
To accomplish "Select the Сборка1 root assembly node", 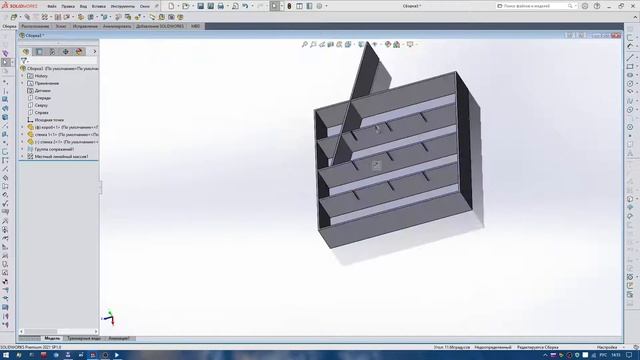I will (59, 69).
